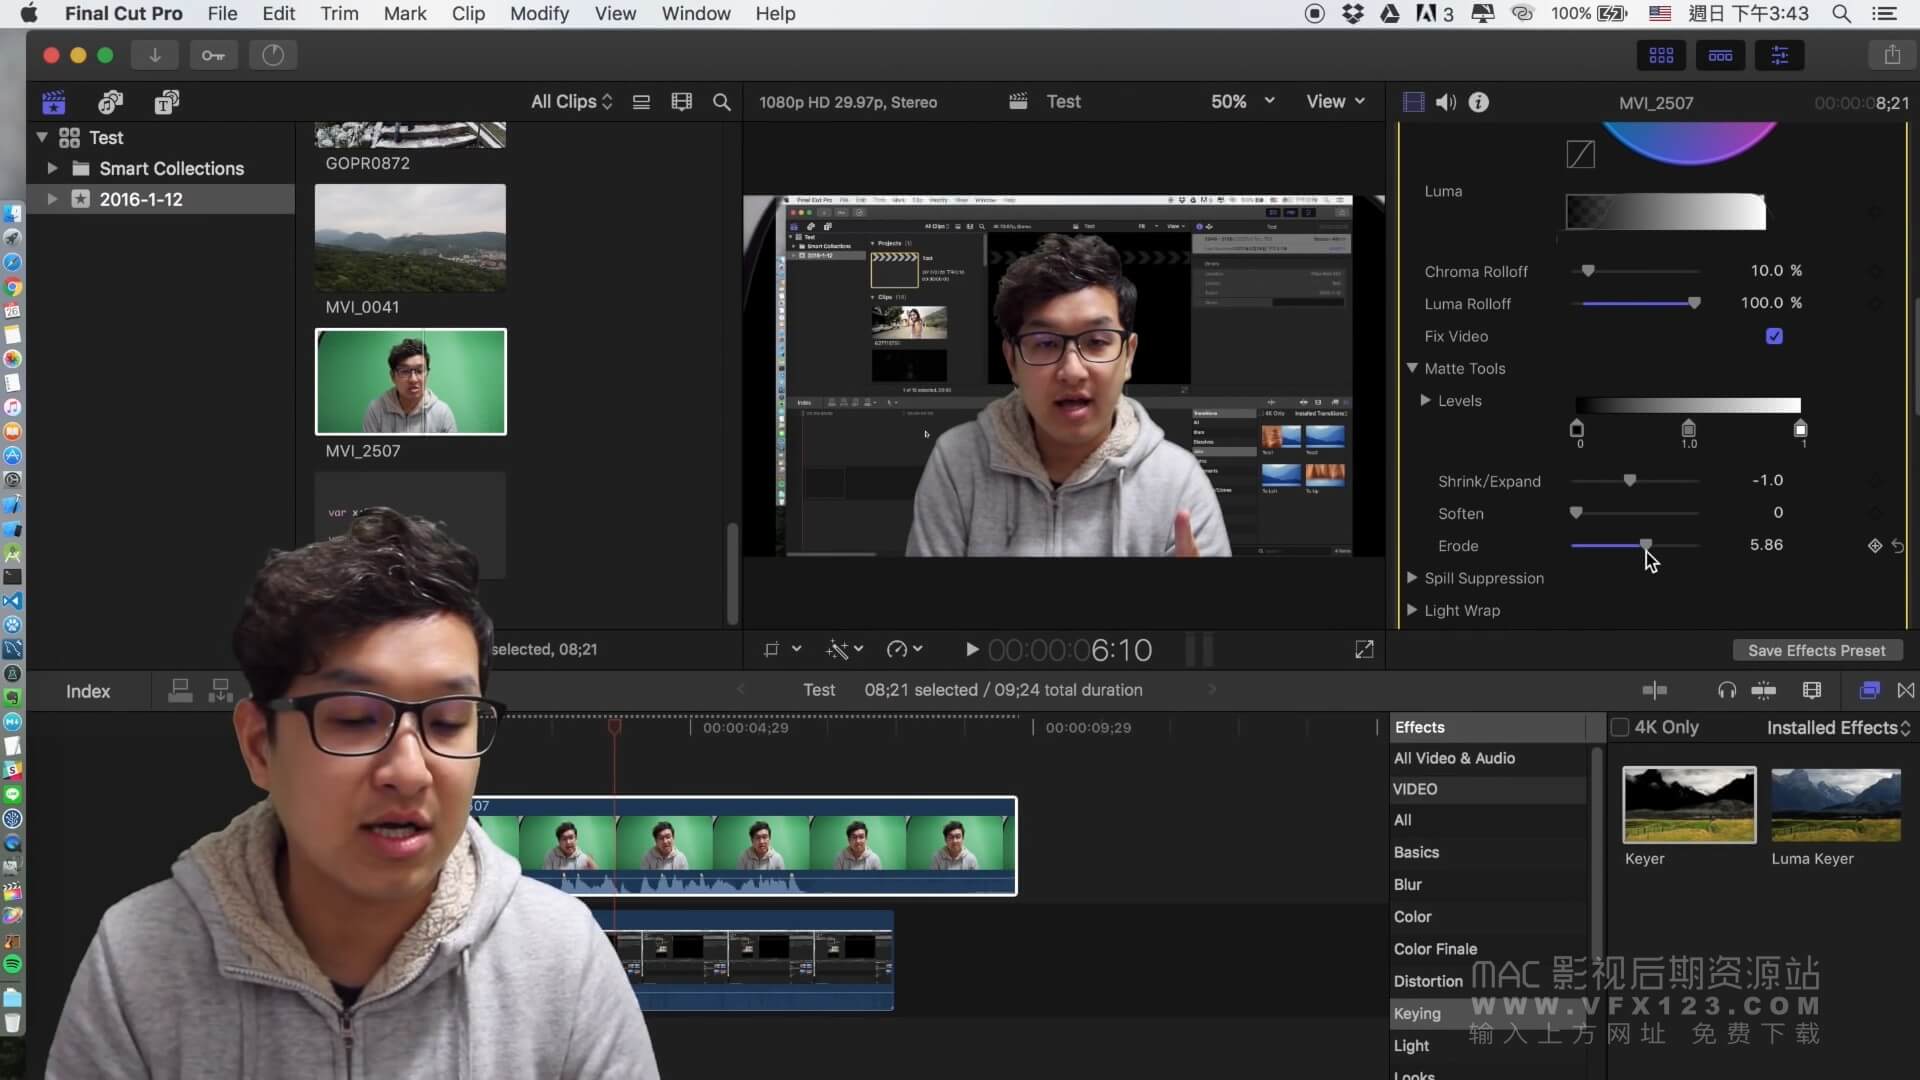Click the browser search magnifier
This screenshot has height=1080, width=1920.
click(x=721, y=102)
